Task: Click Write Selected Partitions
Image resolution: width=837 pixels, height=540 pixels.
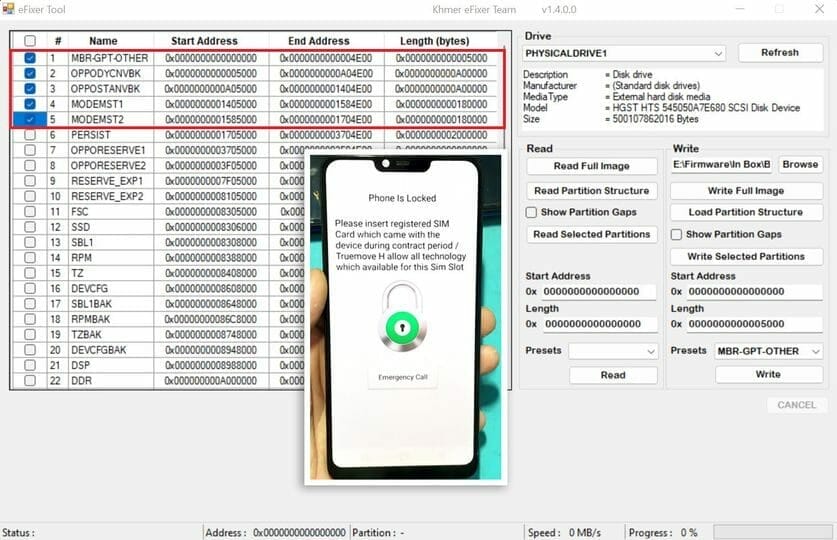Action: tap(746, 256)
